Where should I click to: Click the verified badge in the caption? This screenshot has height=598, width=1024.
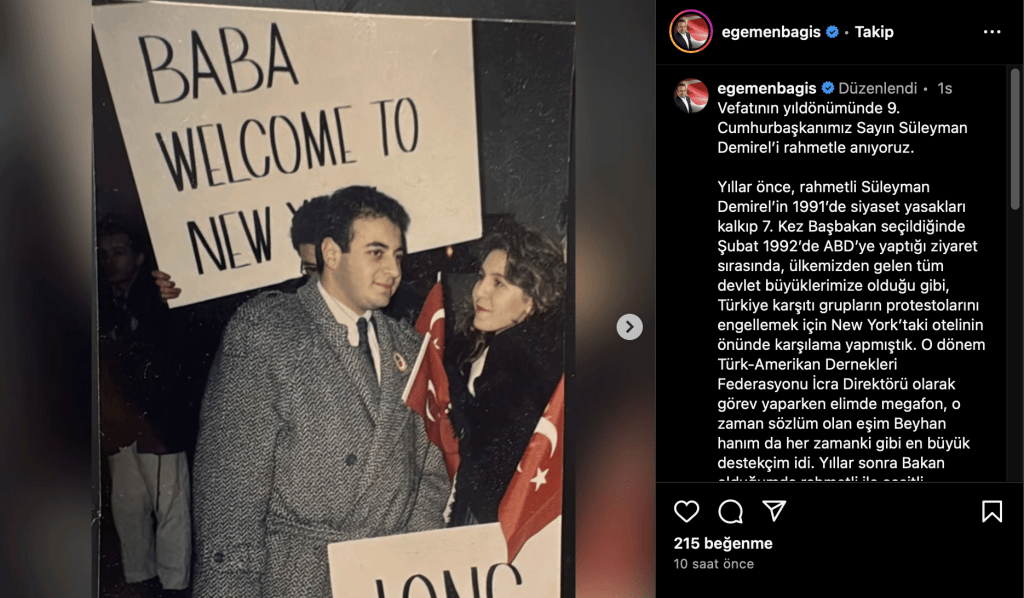click(x=827, y=88)
